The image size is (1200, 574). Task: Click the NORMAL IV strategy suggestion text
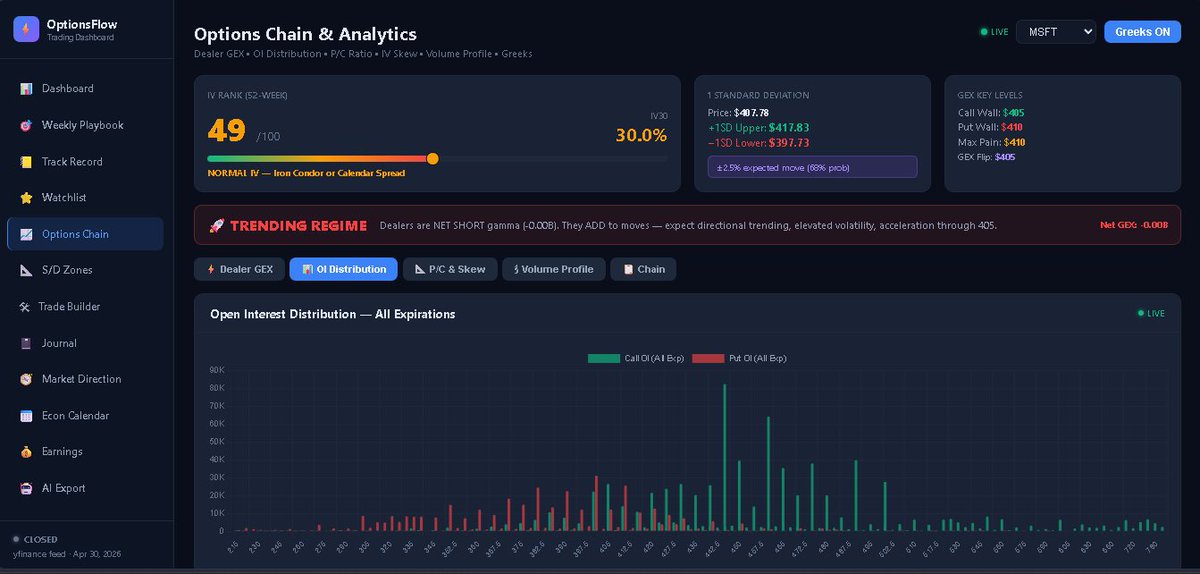tap(306, 173)
